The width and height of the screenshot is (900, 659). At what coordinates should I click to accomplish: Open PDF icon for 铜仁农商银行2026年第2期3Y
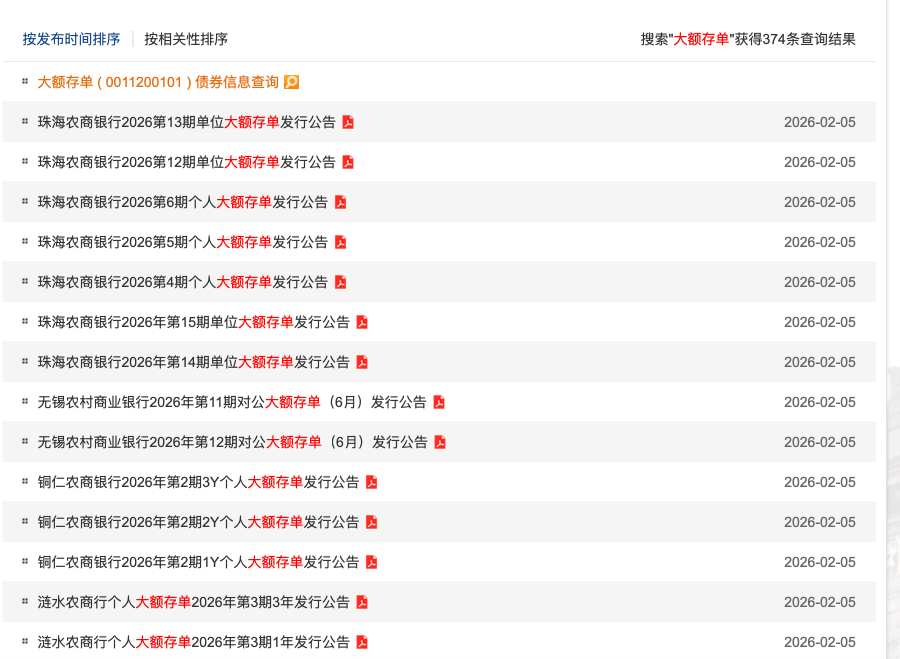coord(371,482)
